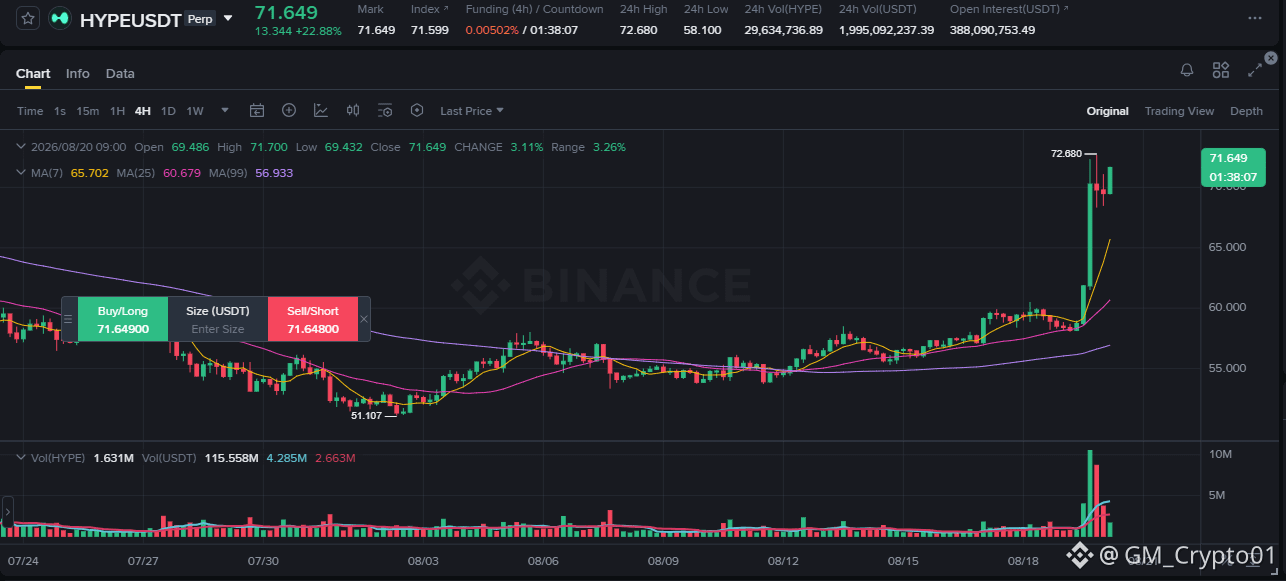
Task: Switch to the Depth chart view
Action: 1246,111
